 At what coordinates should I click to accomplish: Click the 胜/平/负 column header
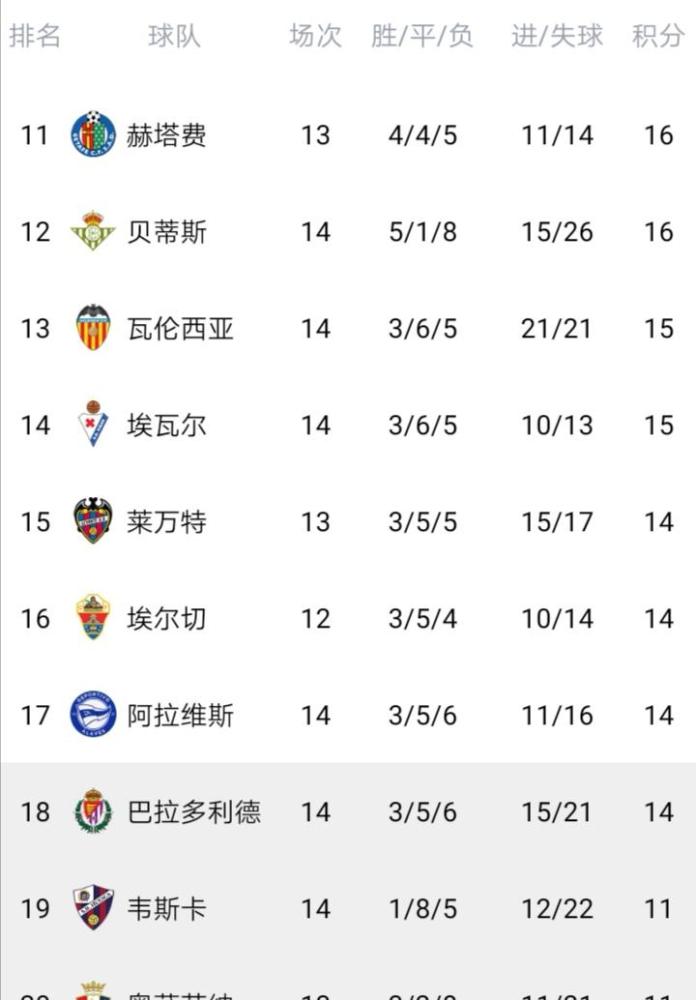(x=422, y=37)
